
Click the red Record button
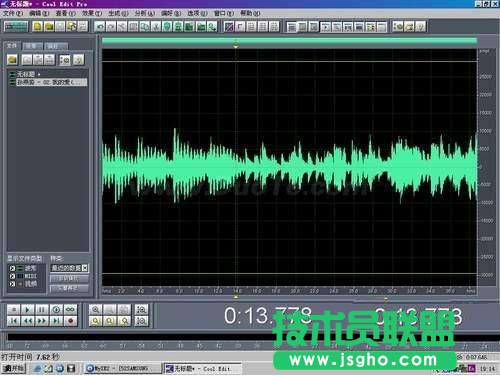click(70, 321)
